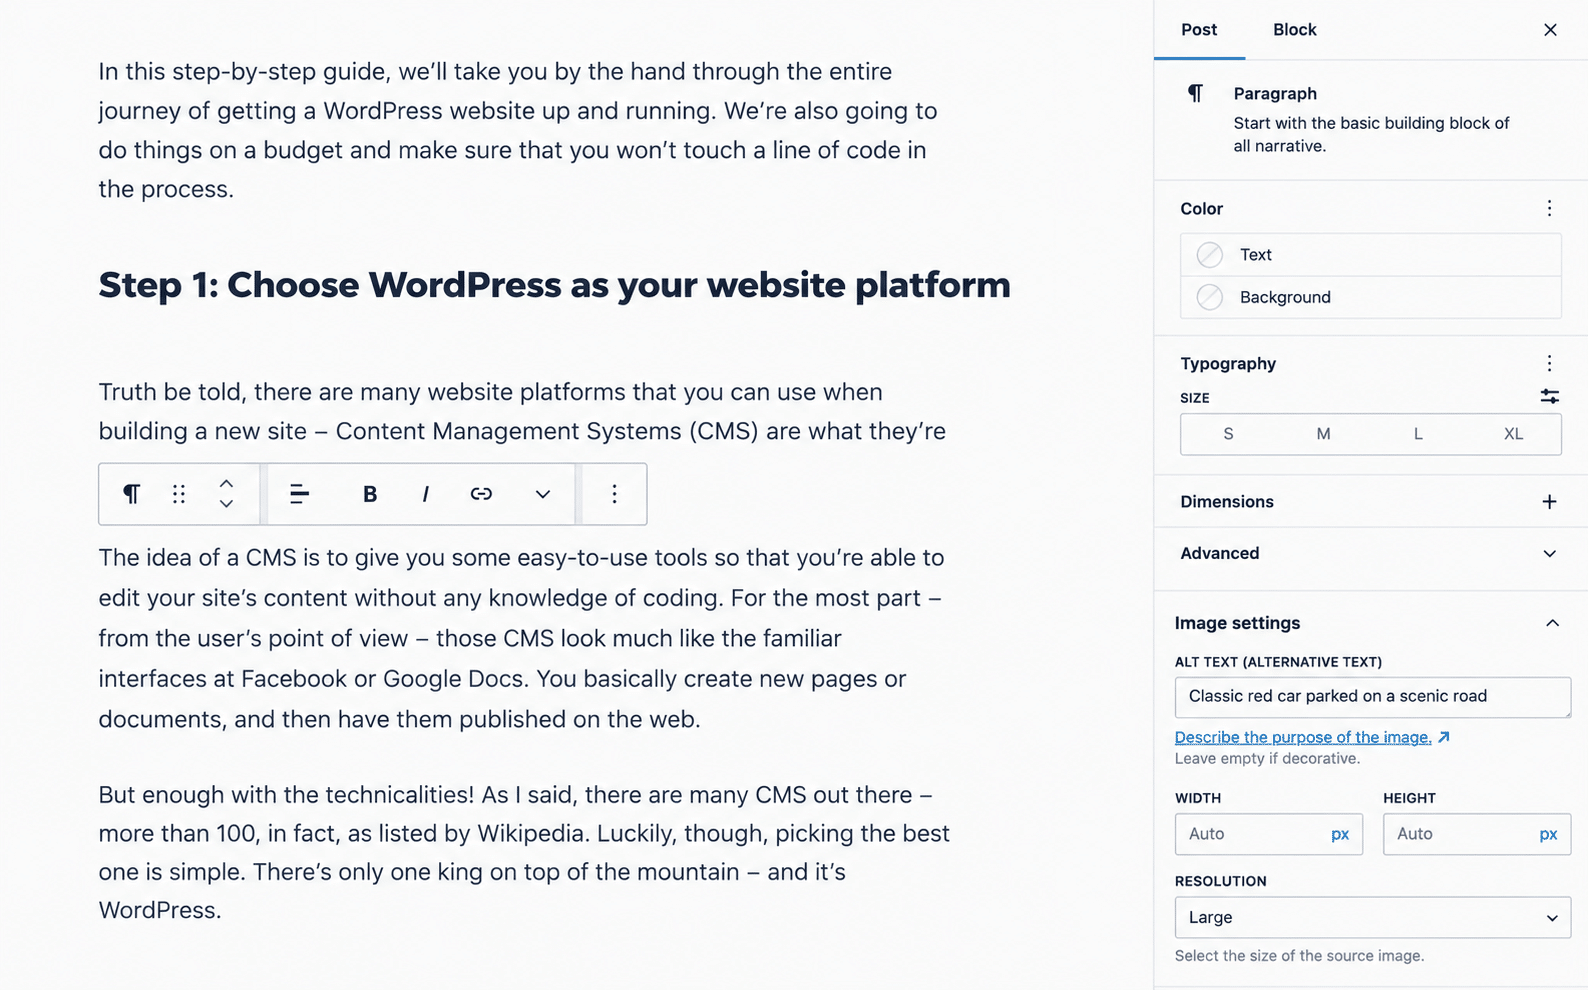This screenshot has width=1588, height=990.
Task: Click the alt text input field
Action: click(x=1372, y=697)
